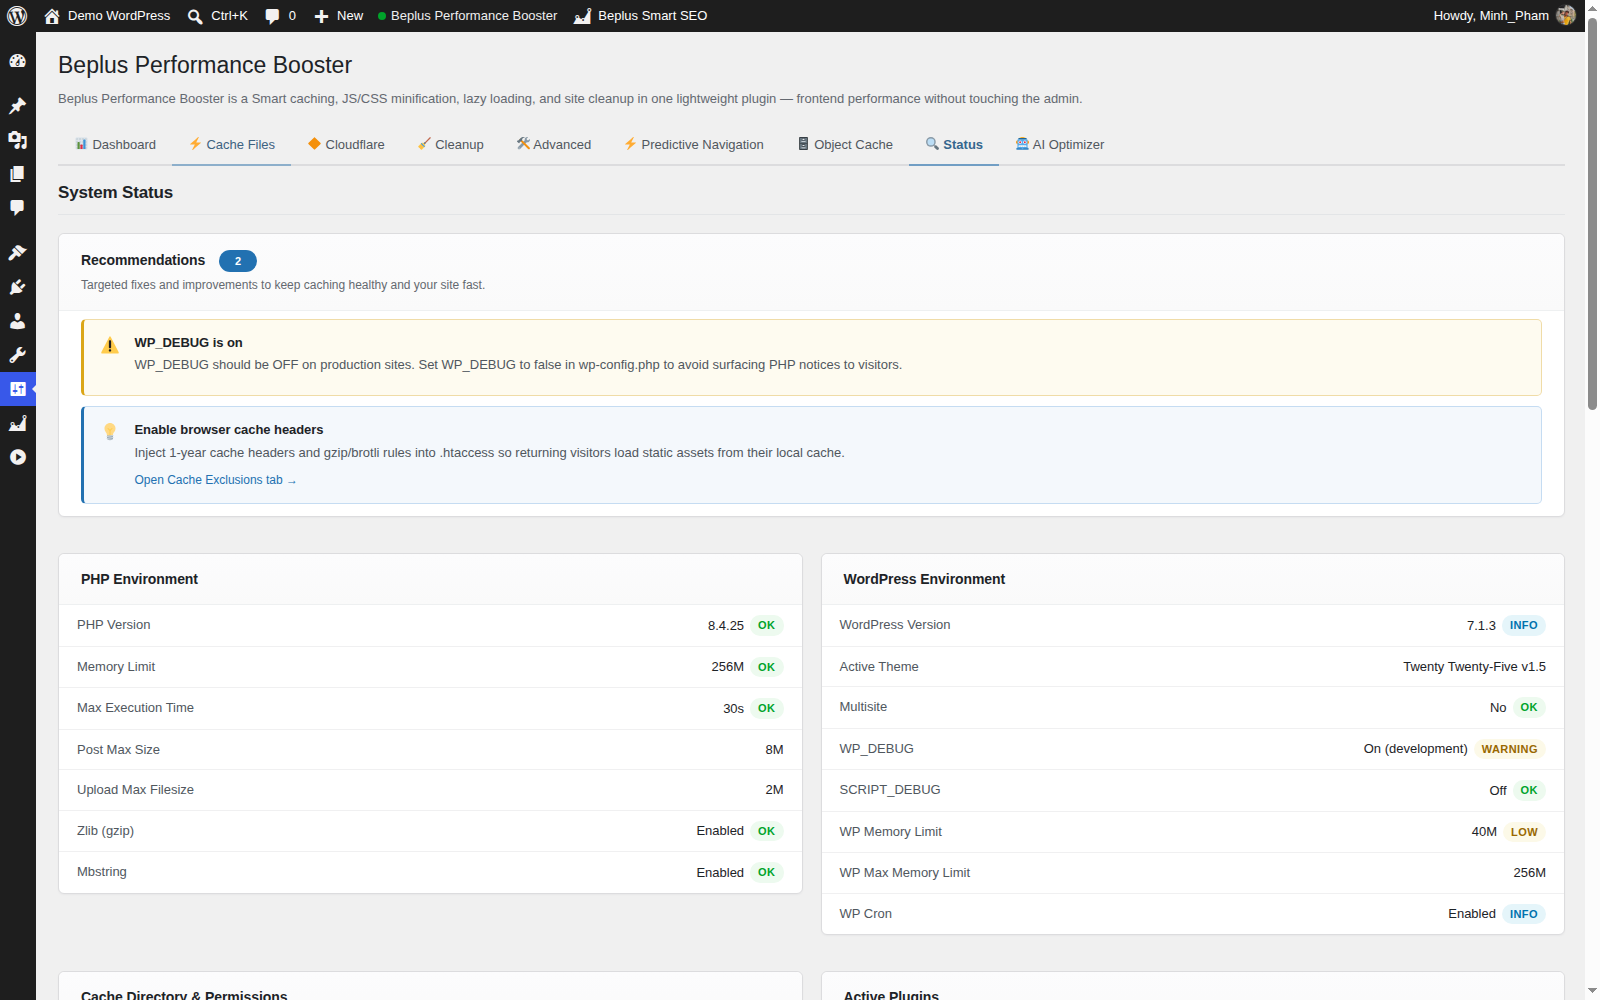Click the OK badge for PHP Version
The image size is (1600, 1000).
pyautogui.click(x=766, y=625)
